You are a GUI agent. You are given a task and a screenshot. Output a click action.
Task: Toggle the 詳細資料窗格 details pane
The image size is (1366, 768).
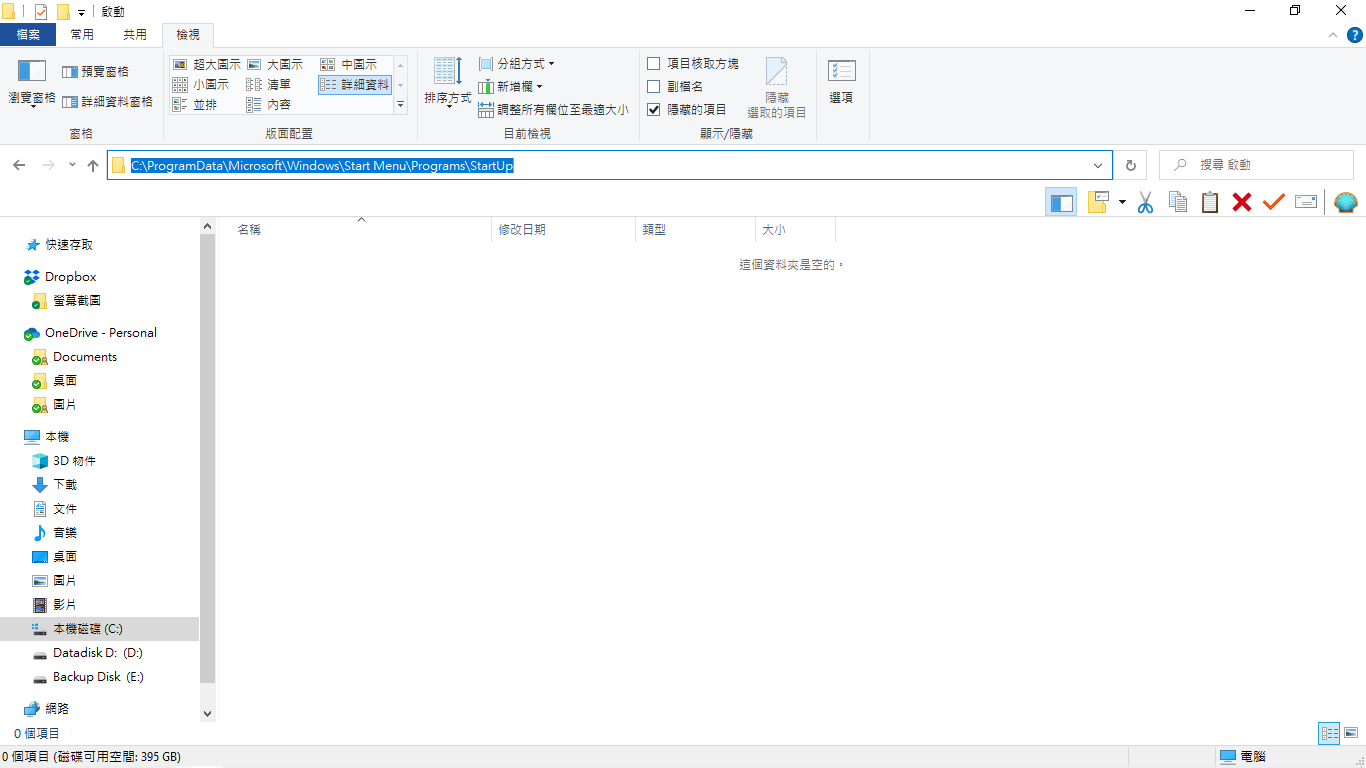(x=108, y=102)
